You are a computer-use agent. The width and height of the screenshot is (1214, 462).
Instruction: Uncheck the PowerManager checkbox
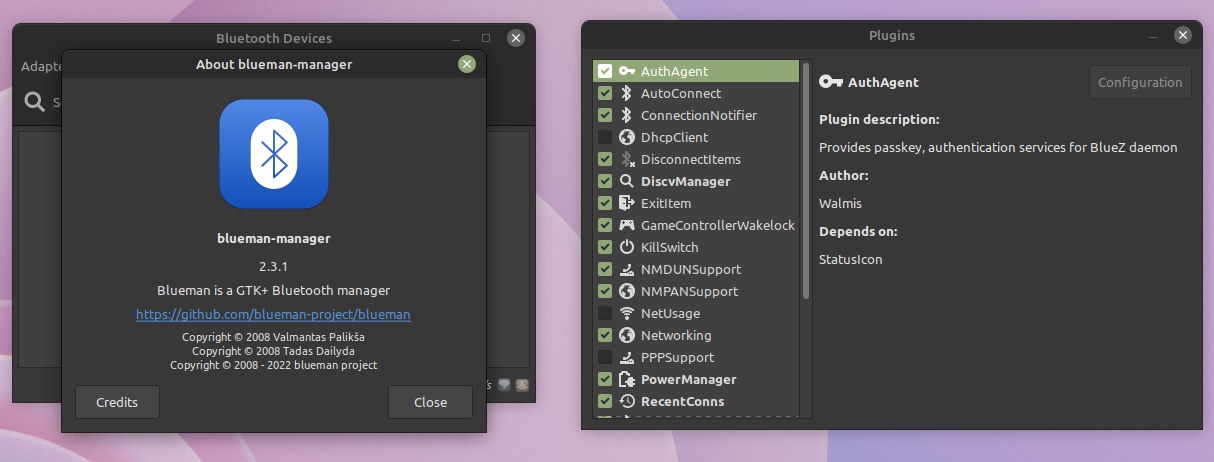coord(605,379)
